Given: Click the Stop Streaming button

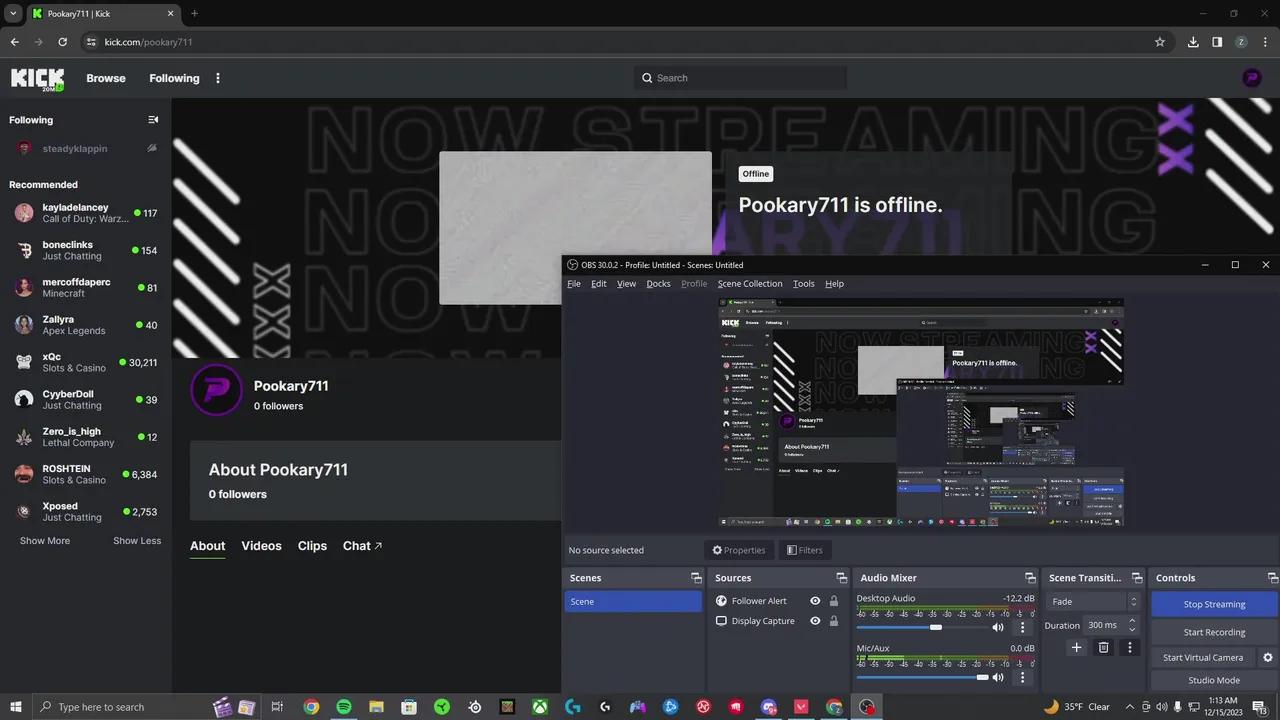Looking at the screenshot, I should point(1214,604).
